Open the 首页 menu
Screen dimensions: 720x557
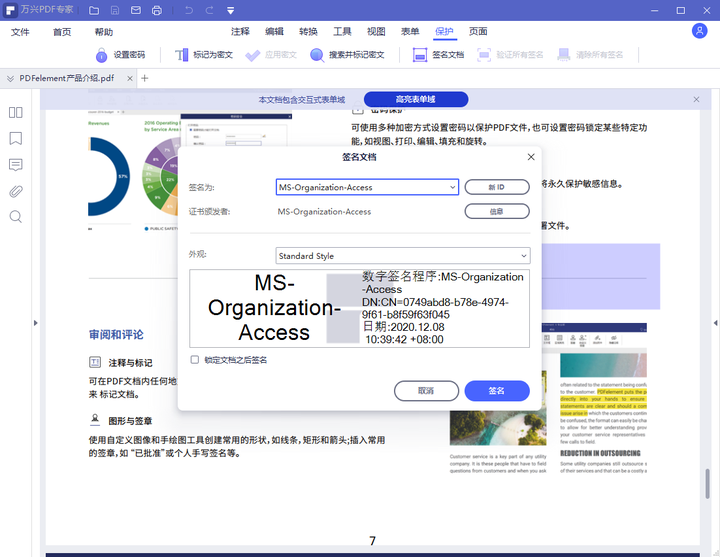[62, 32]
